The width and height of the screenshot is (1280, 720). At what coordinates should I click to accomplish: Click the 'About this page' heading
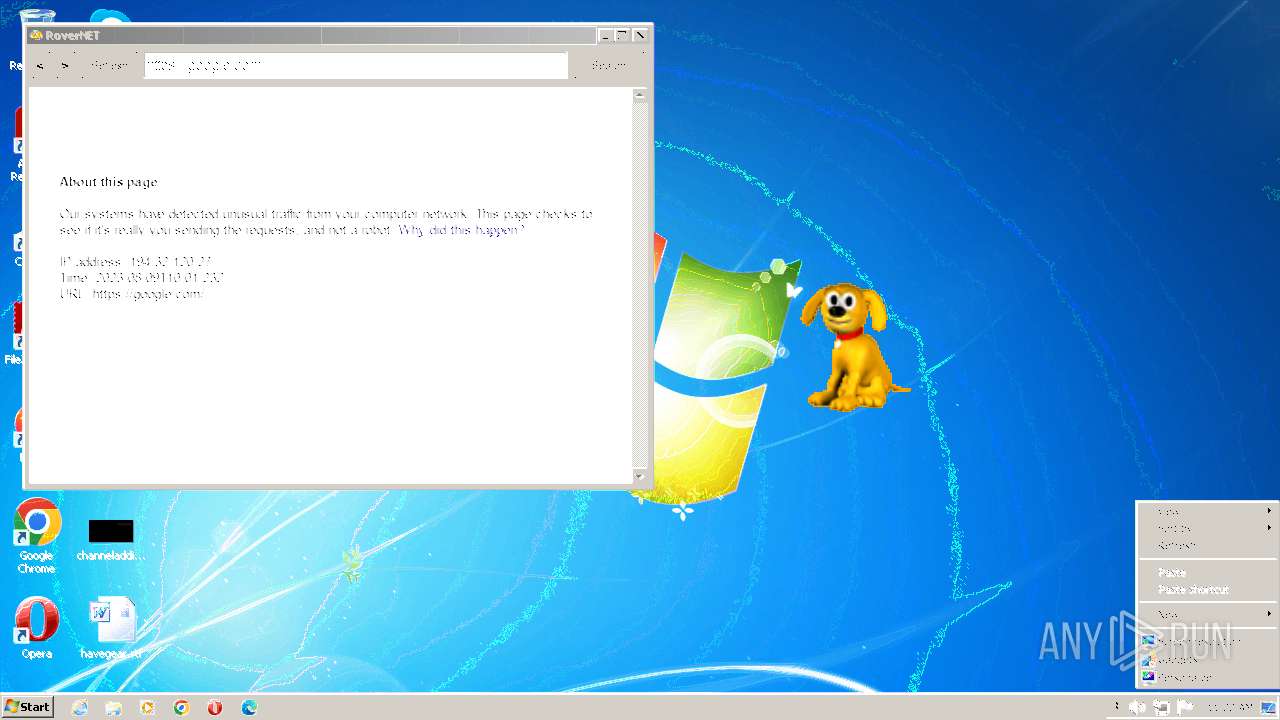click(108, 182)
